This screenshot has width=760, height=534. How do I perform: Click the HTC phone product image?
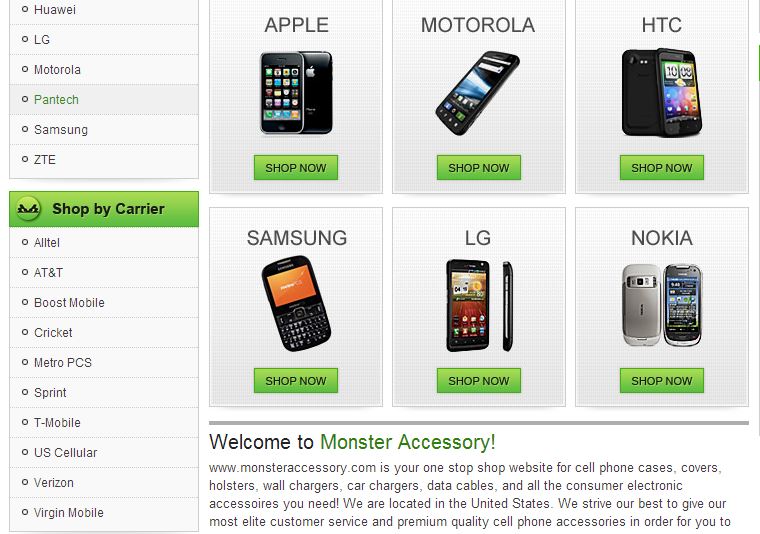click(662, 92)
